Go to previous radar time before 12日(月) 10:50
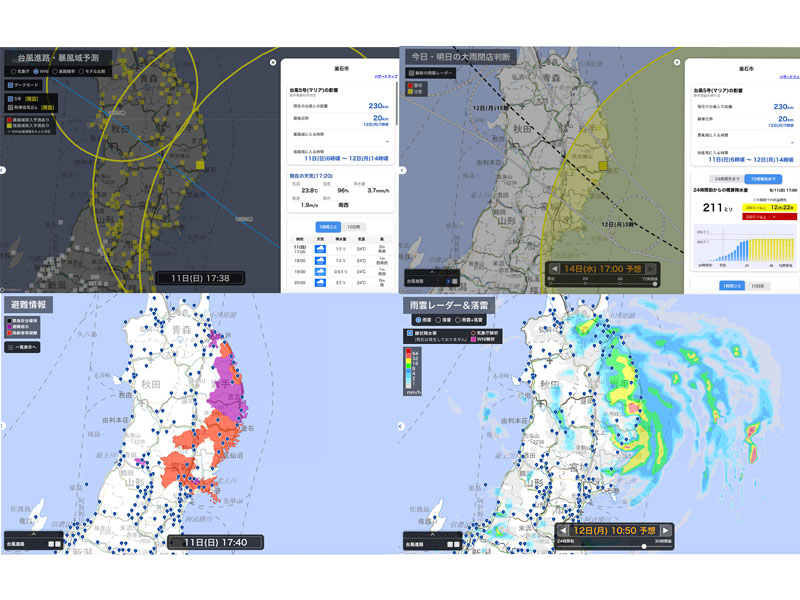Viewport: 800px width, 600px height. tap(563, 530)
